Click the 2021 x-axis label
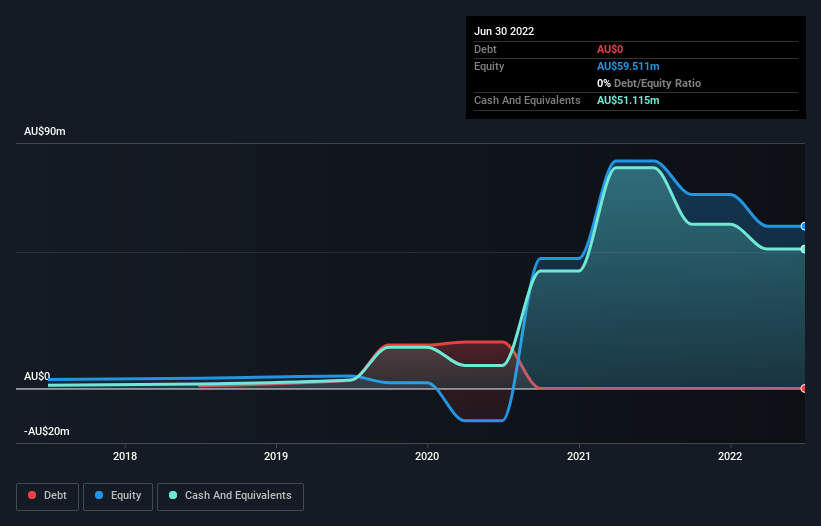821x526 pixels. 579,456
